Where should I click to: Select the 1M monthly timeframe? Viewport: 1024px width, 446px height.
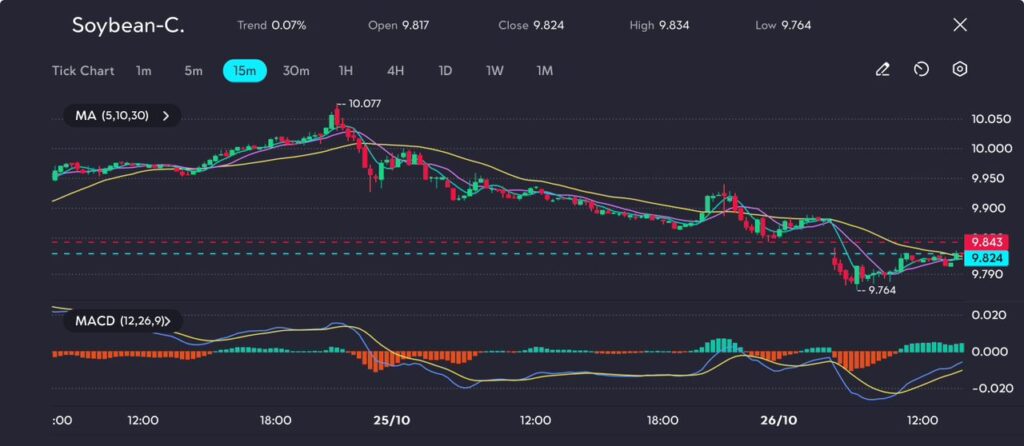(x=544, y=71)
